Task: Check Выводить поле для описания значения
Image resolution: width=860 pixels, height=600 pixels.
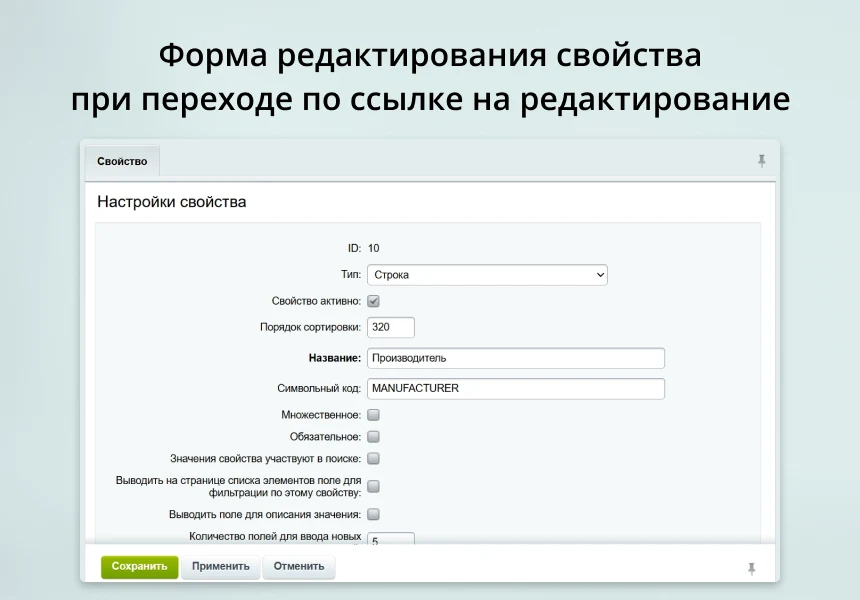Action: [x=374, y=514]
